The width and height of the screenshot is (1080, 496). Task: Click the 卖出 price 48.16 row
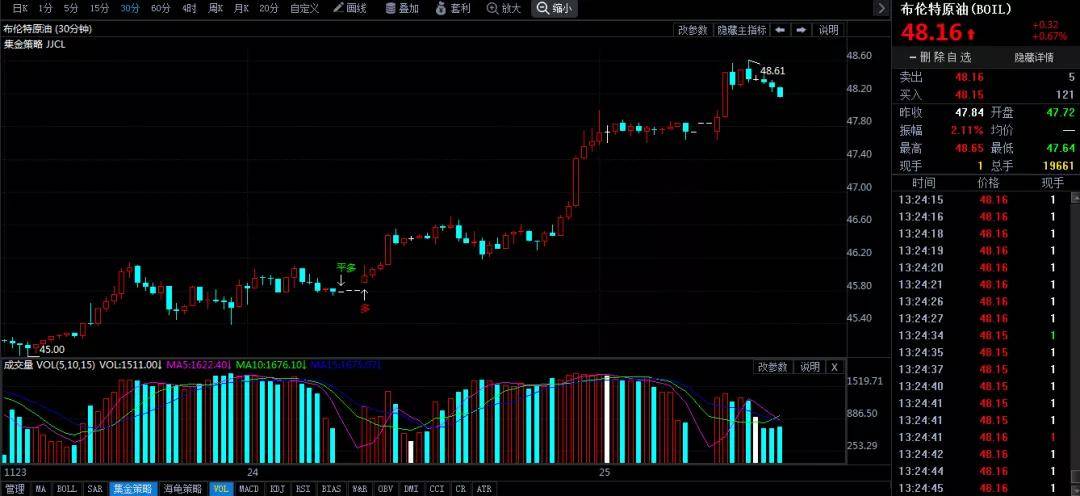[x=986, y=77]
